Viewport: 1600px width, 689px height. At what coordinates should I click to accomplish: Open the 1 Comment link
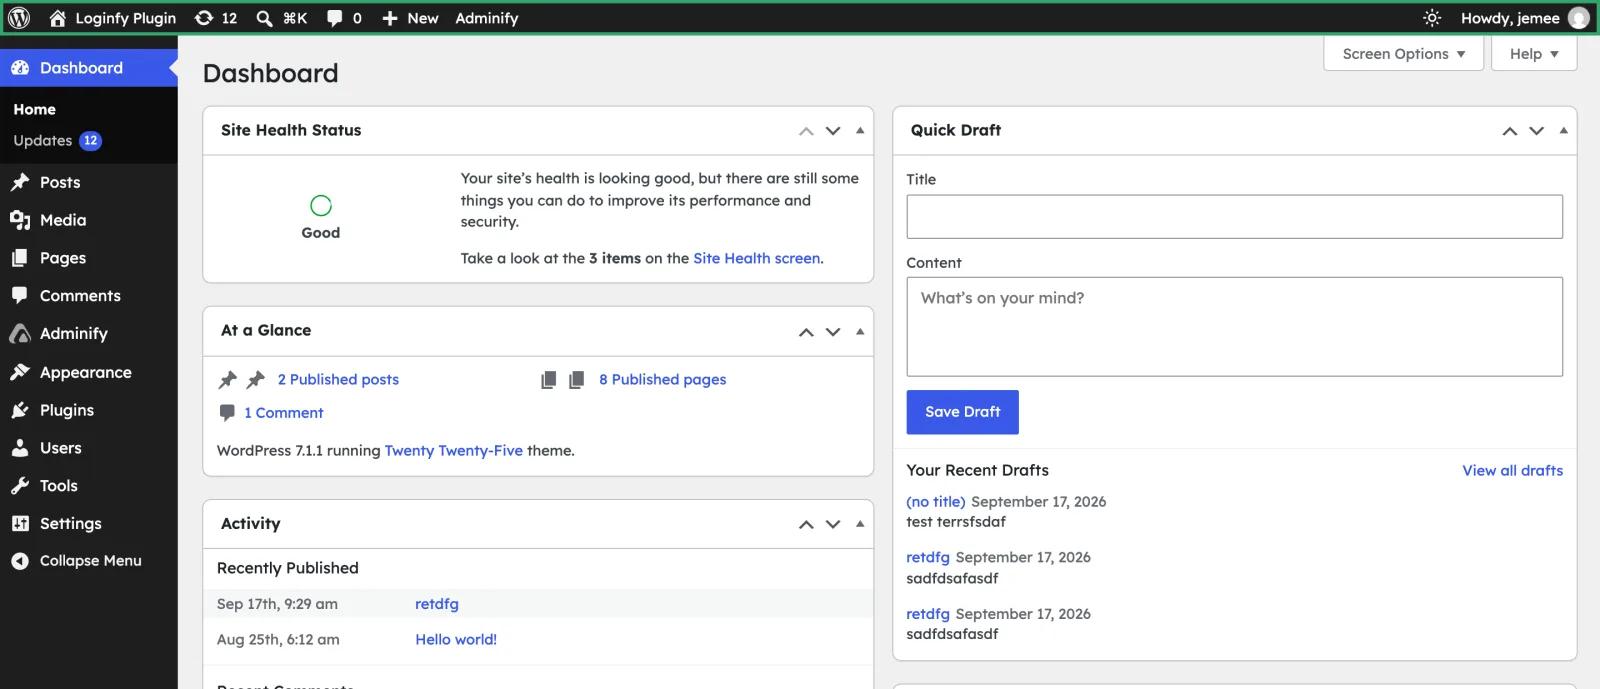tap(284, 413)
